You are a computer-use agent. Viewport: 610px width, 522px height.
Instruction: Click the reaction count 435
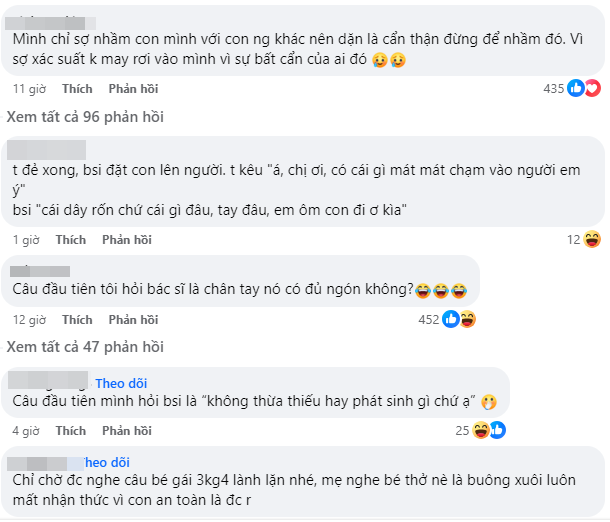click(x=554, y=89)
